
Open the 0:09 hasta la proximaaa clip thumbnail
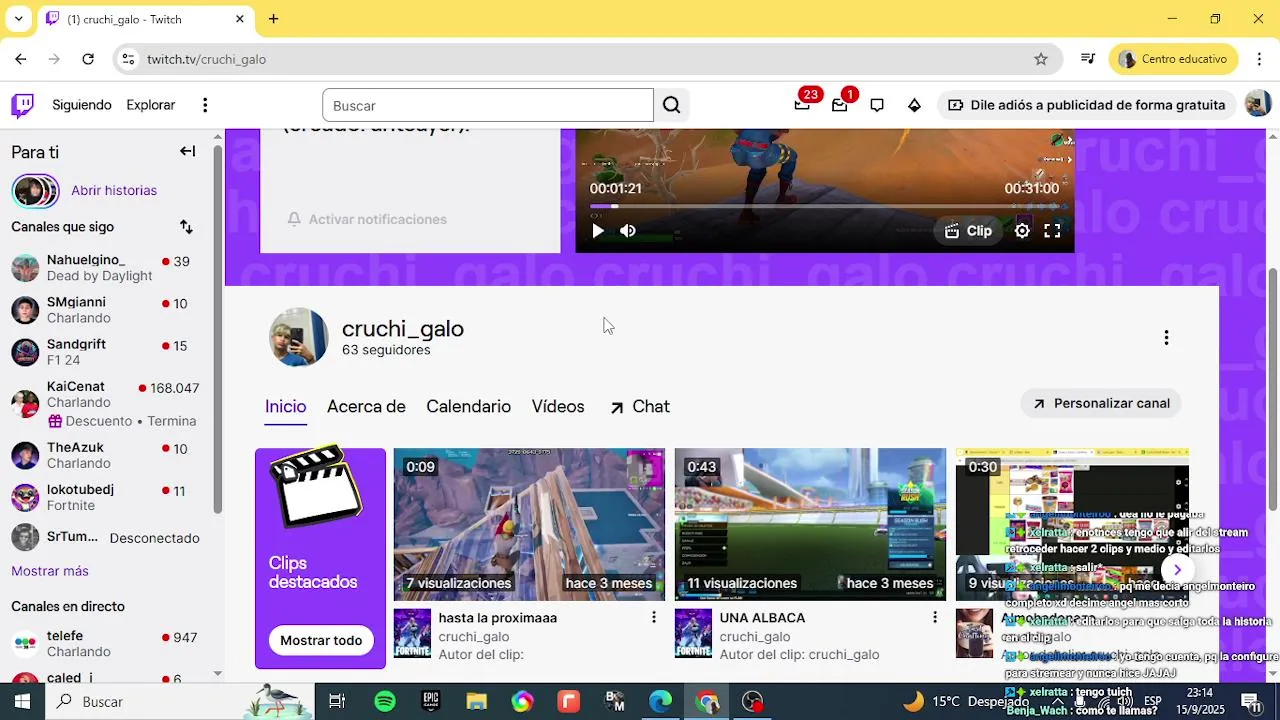(x=529, y=524)
